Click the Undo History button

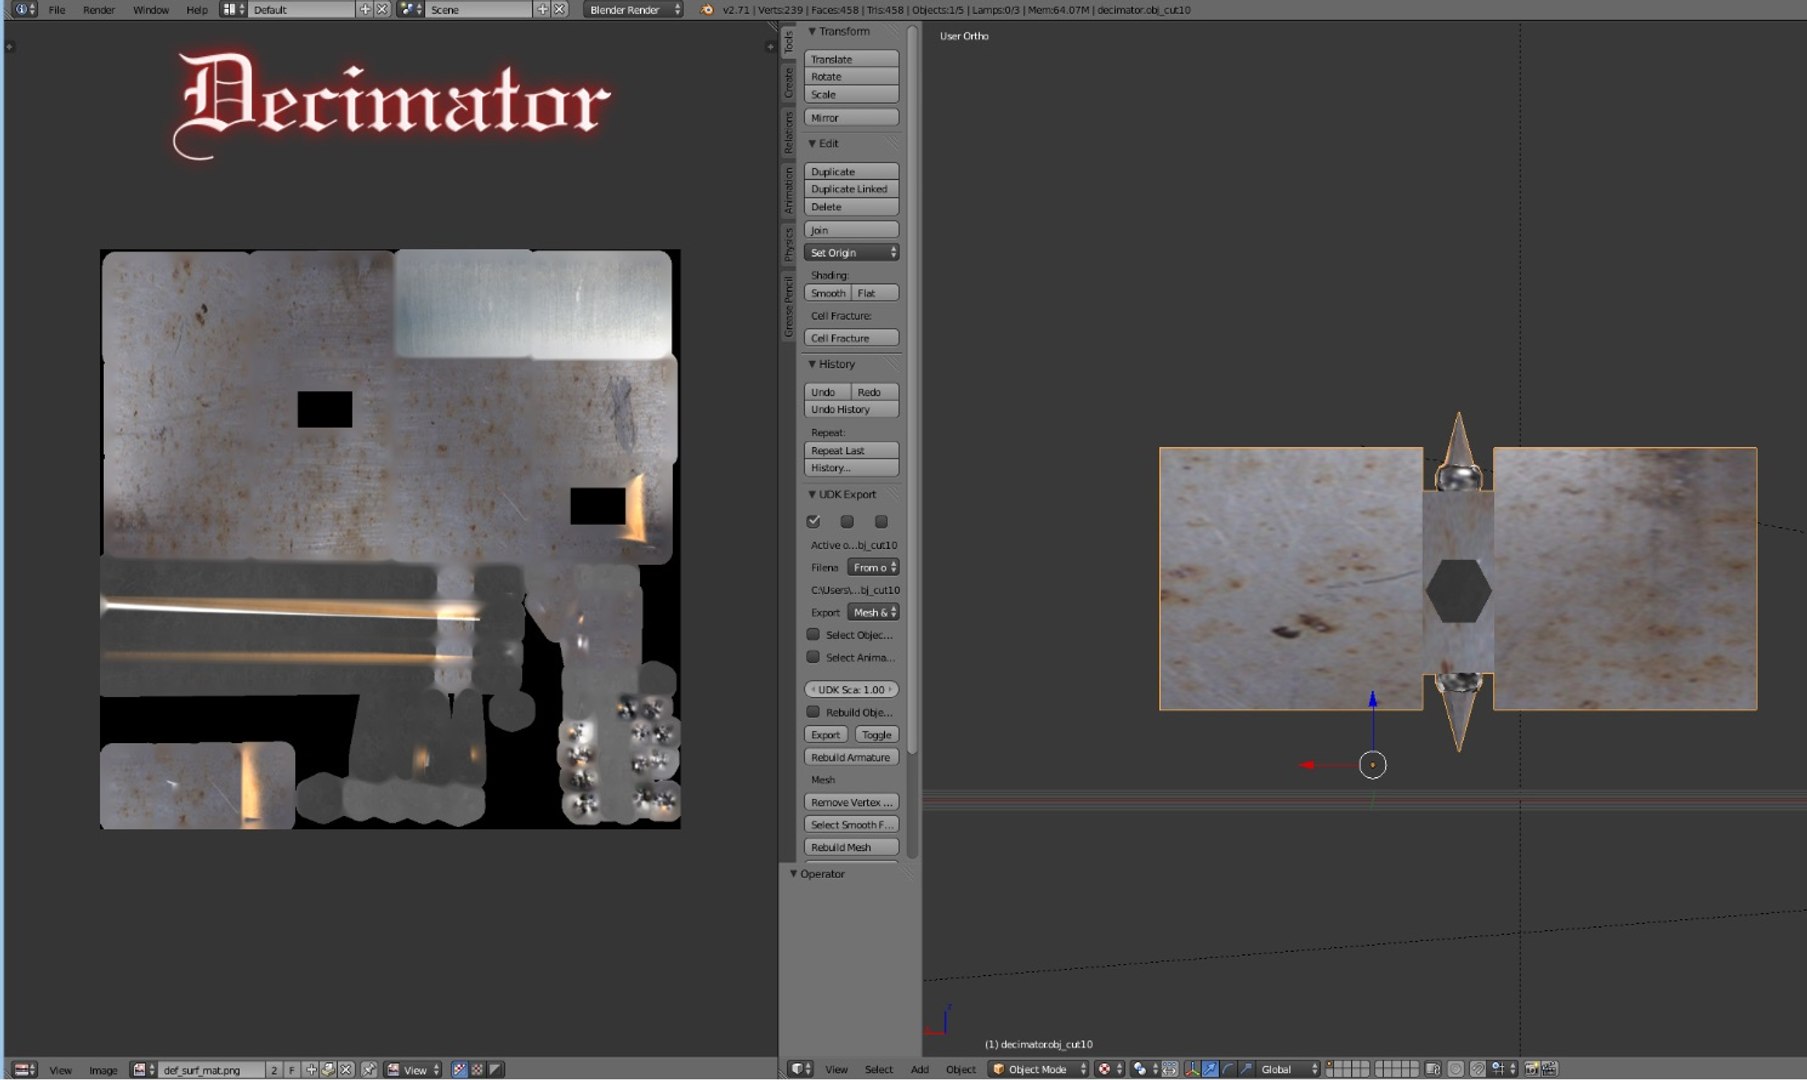(x=851, y=409)
